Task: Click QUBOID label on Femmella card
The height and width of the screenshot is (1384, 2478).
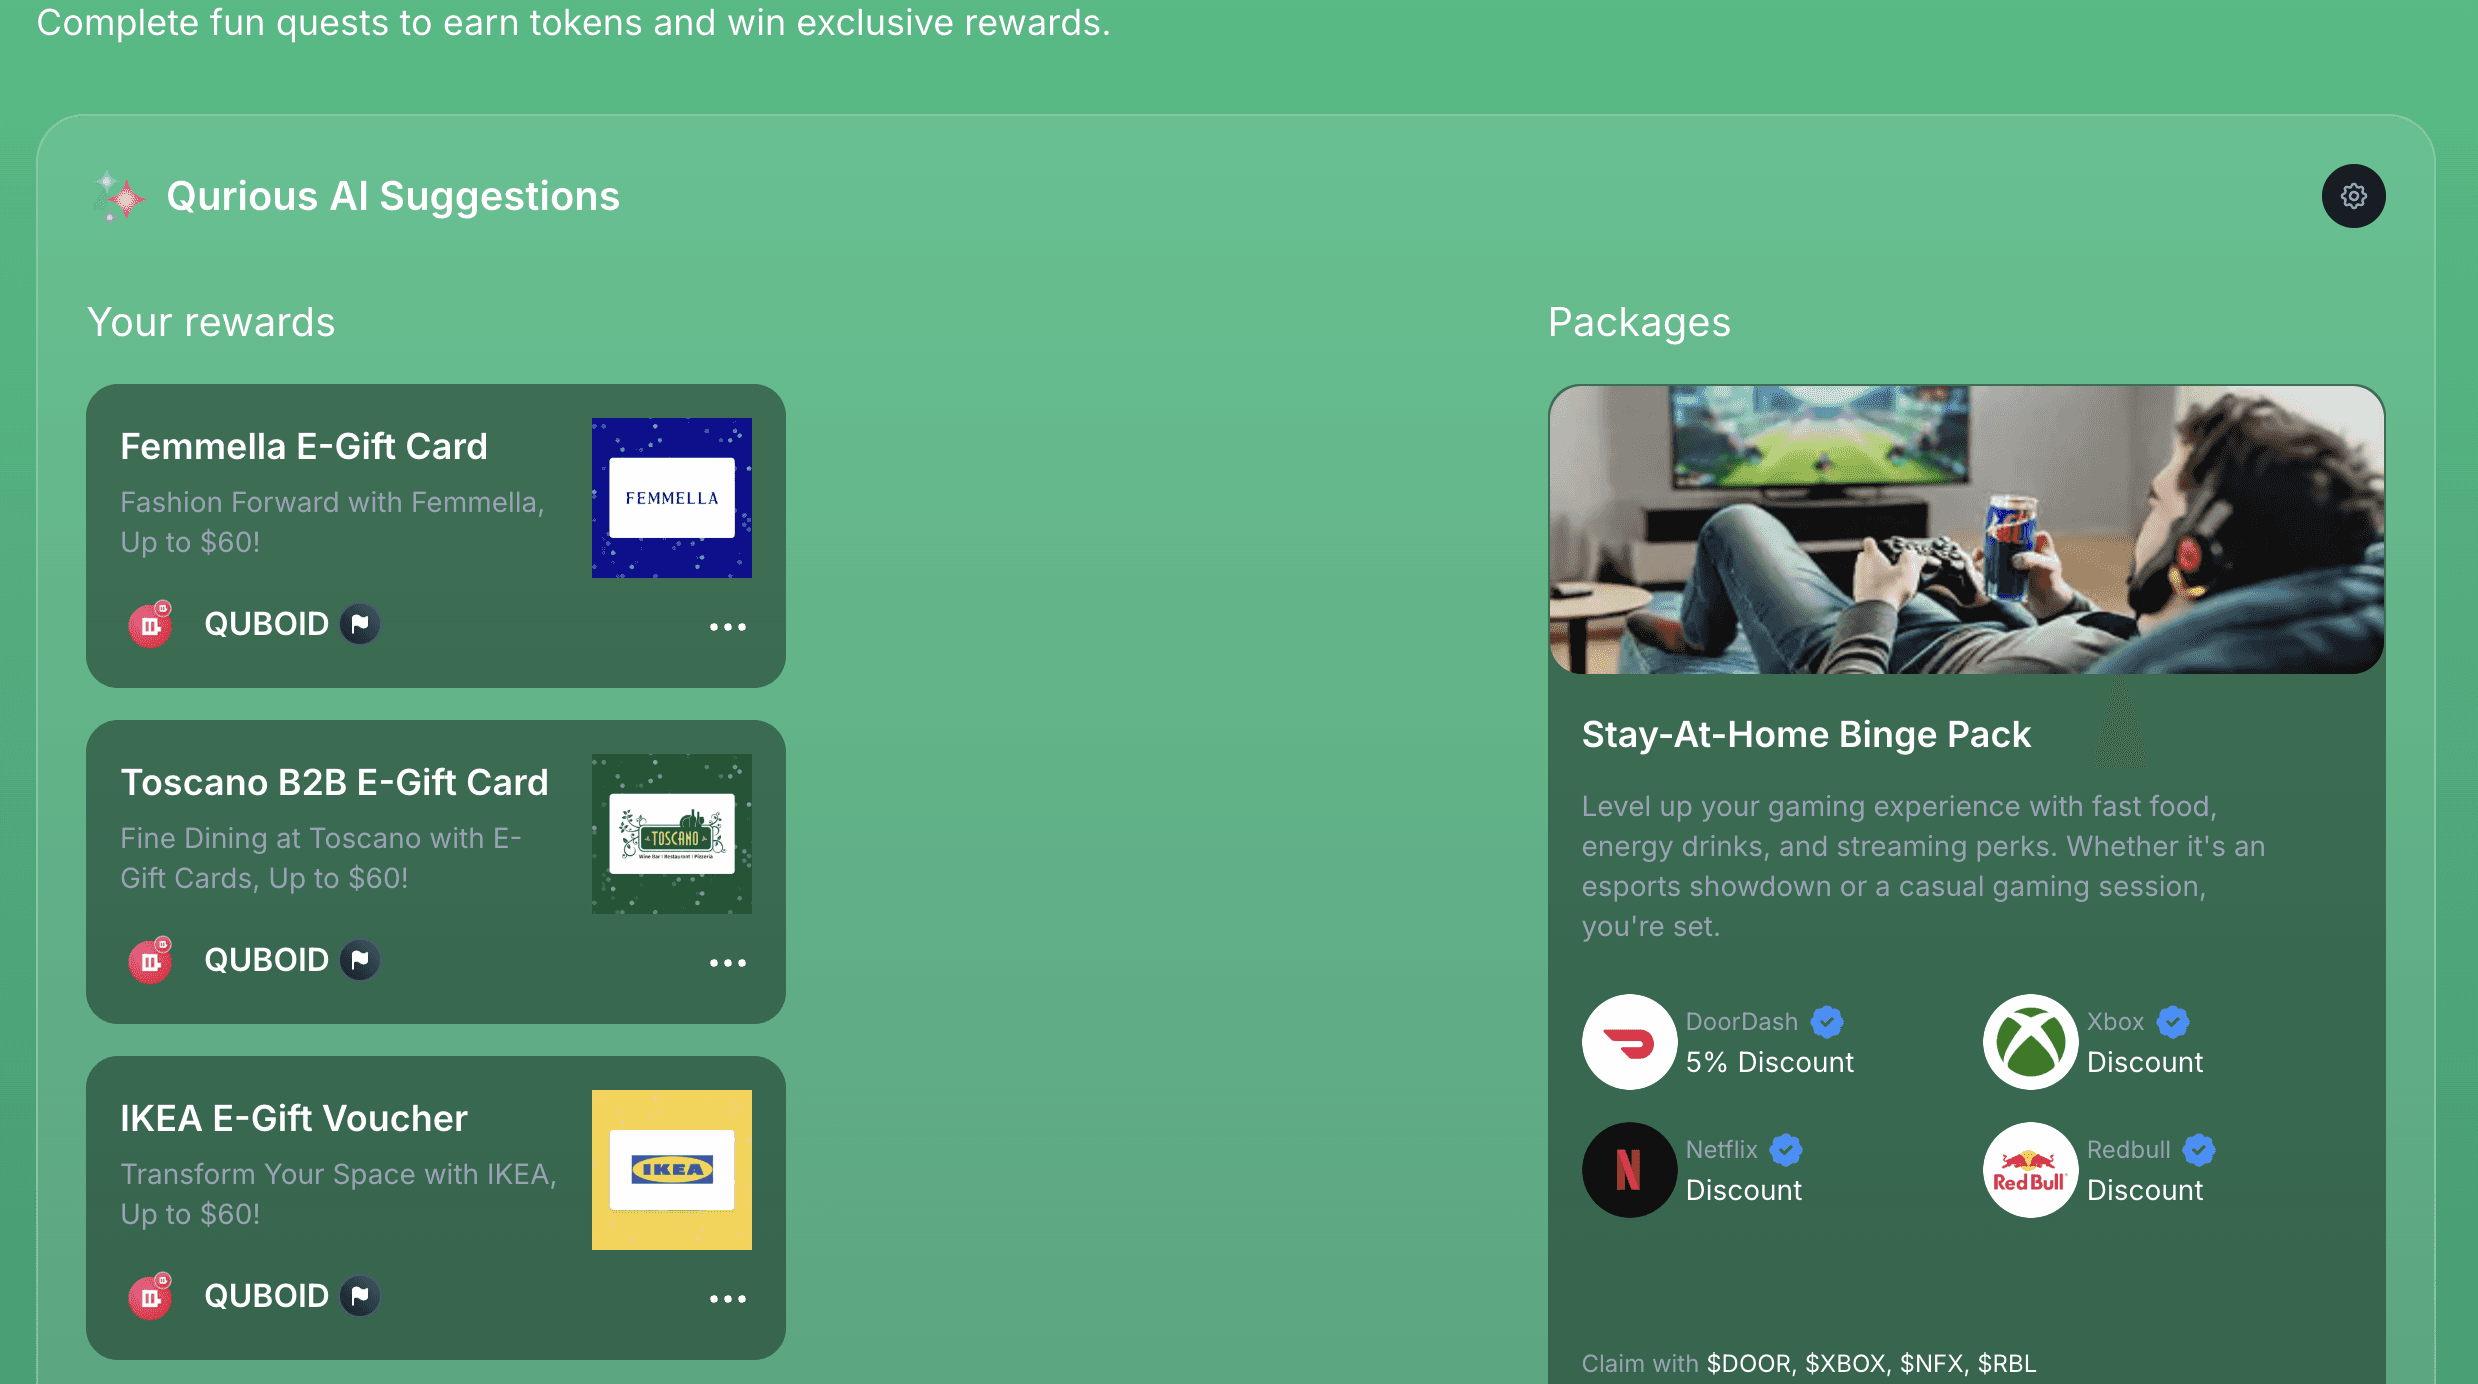Action: coord(266,624)
